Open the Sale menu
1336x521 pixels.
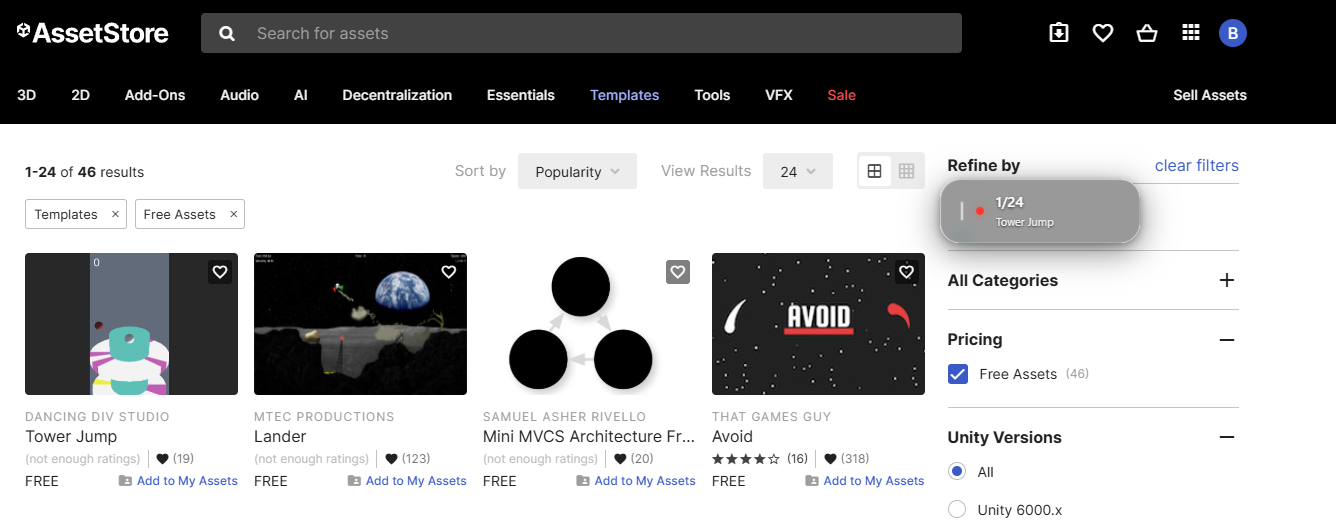click(x=842, y=95)
